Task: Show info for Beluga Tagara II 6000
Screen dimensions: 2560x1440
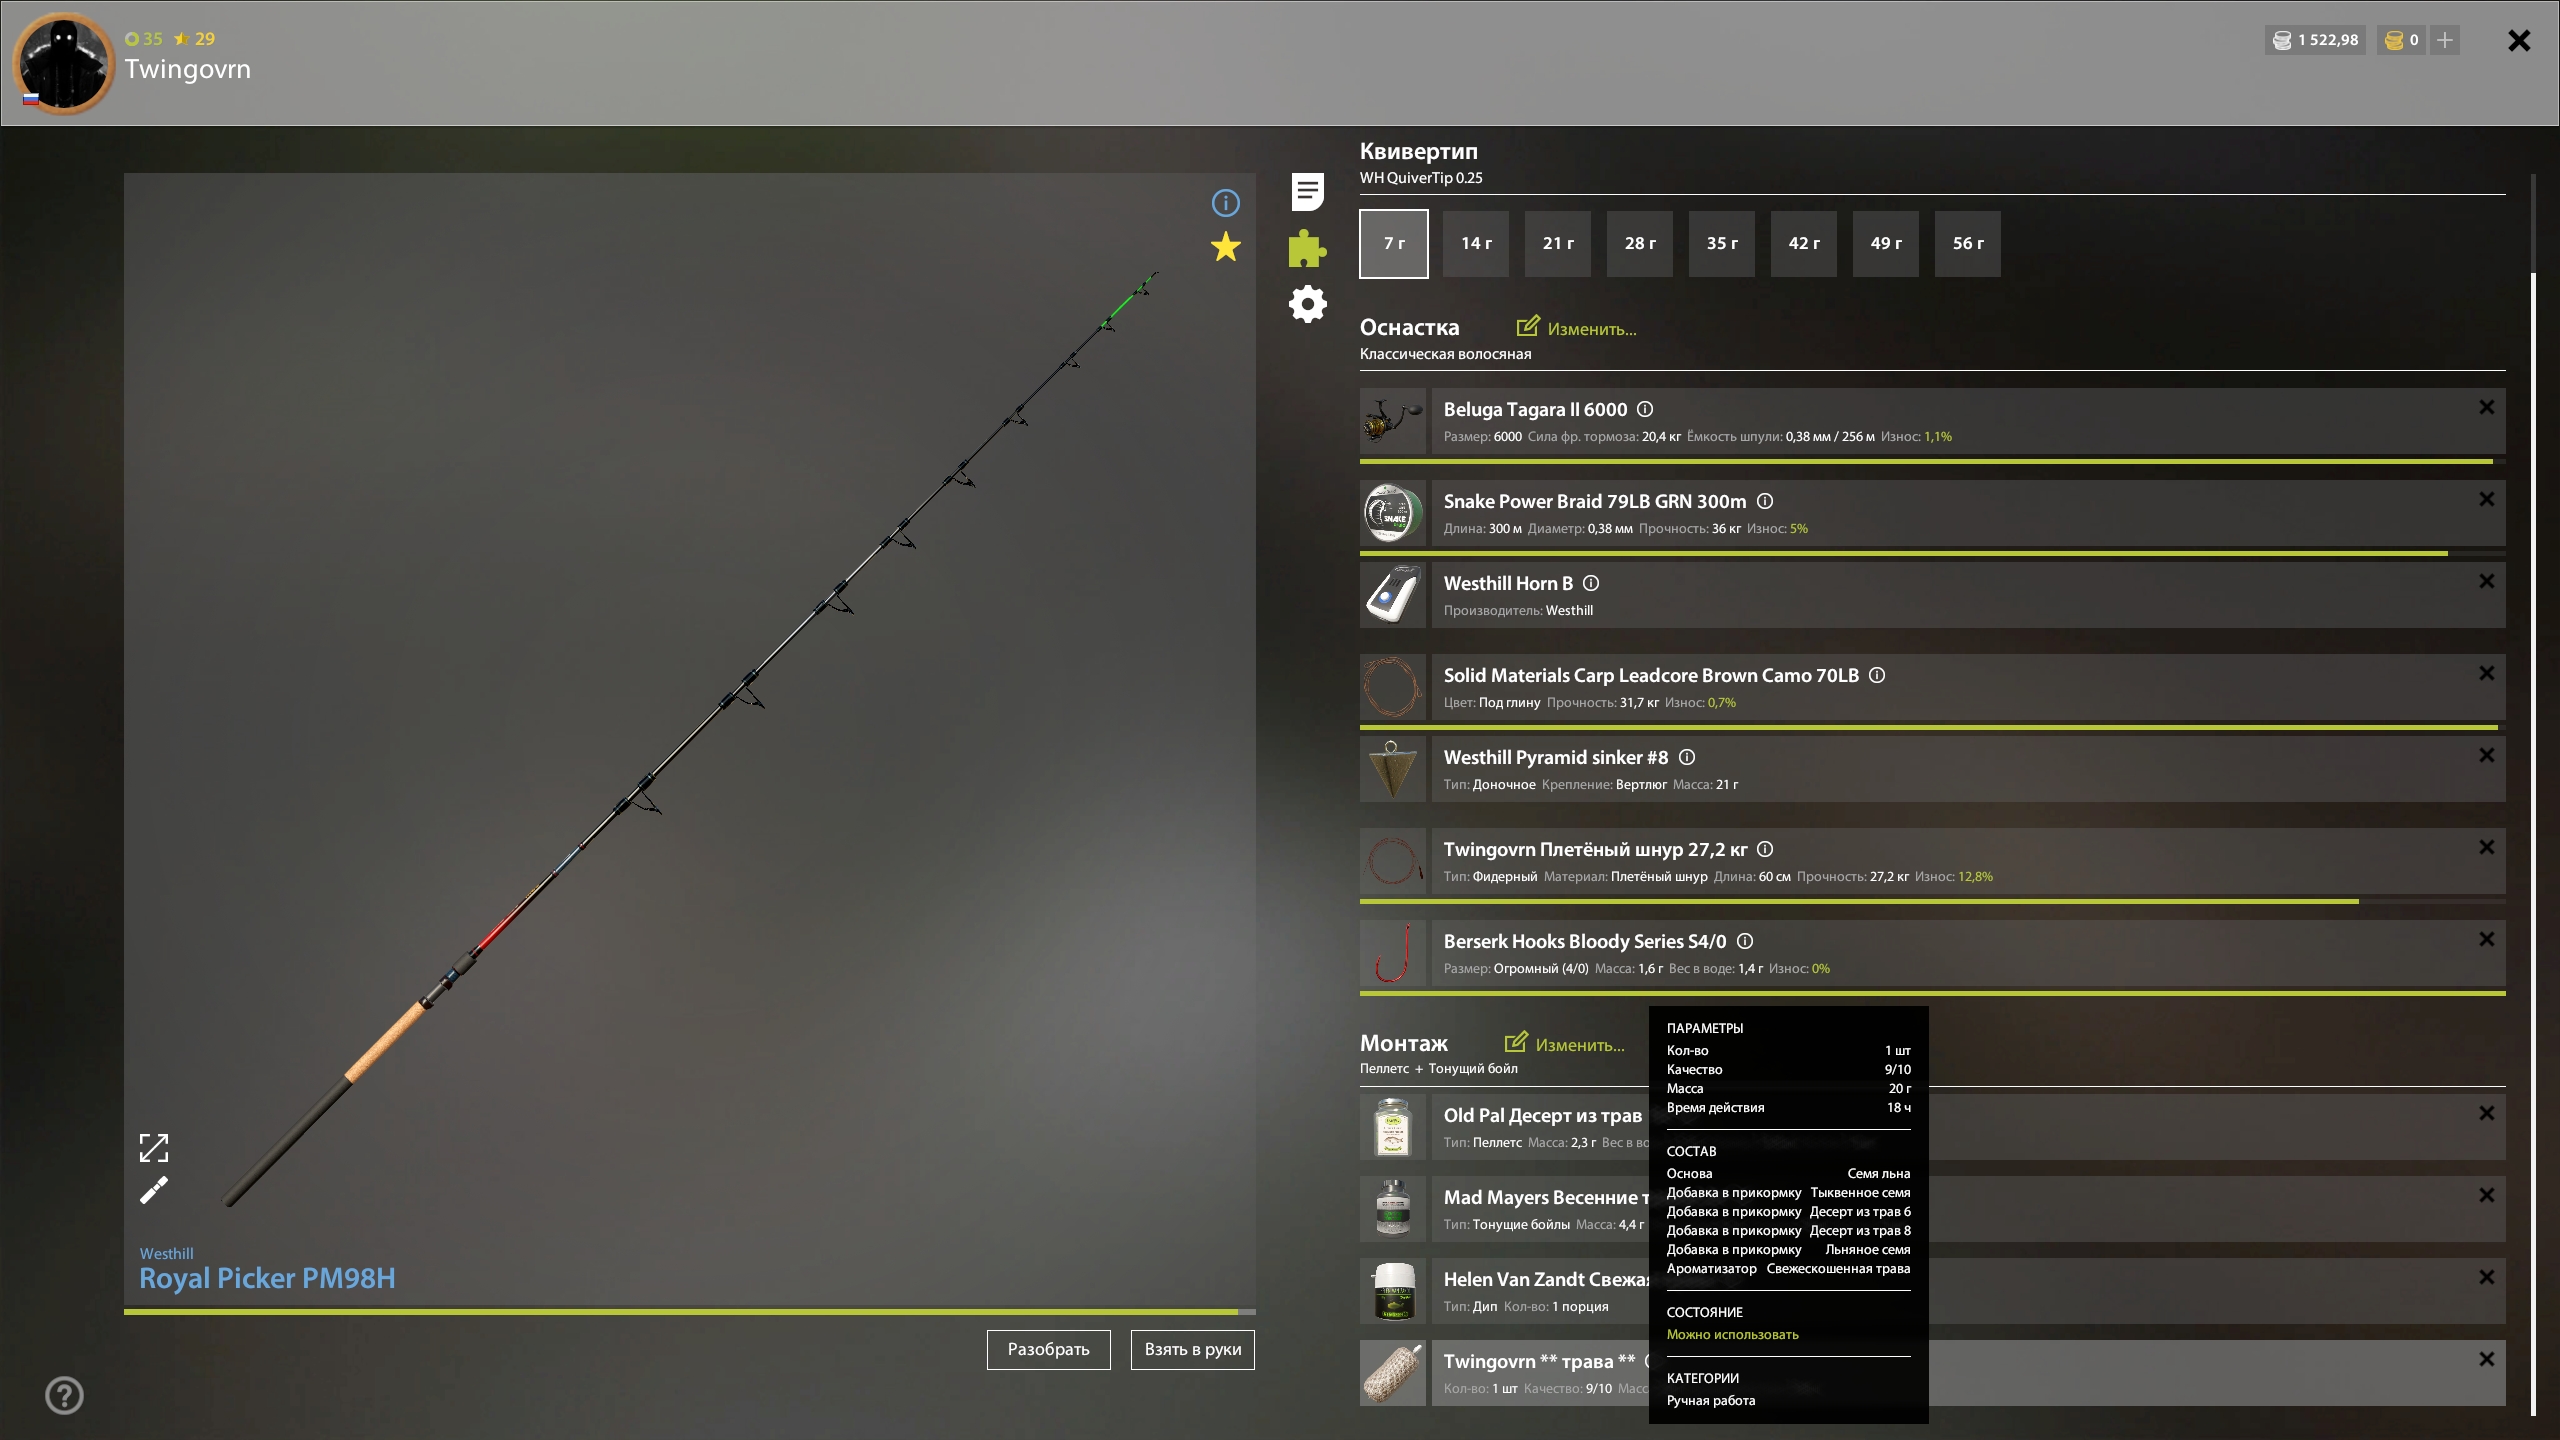Action: coord(1645,409)
